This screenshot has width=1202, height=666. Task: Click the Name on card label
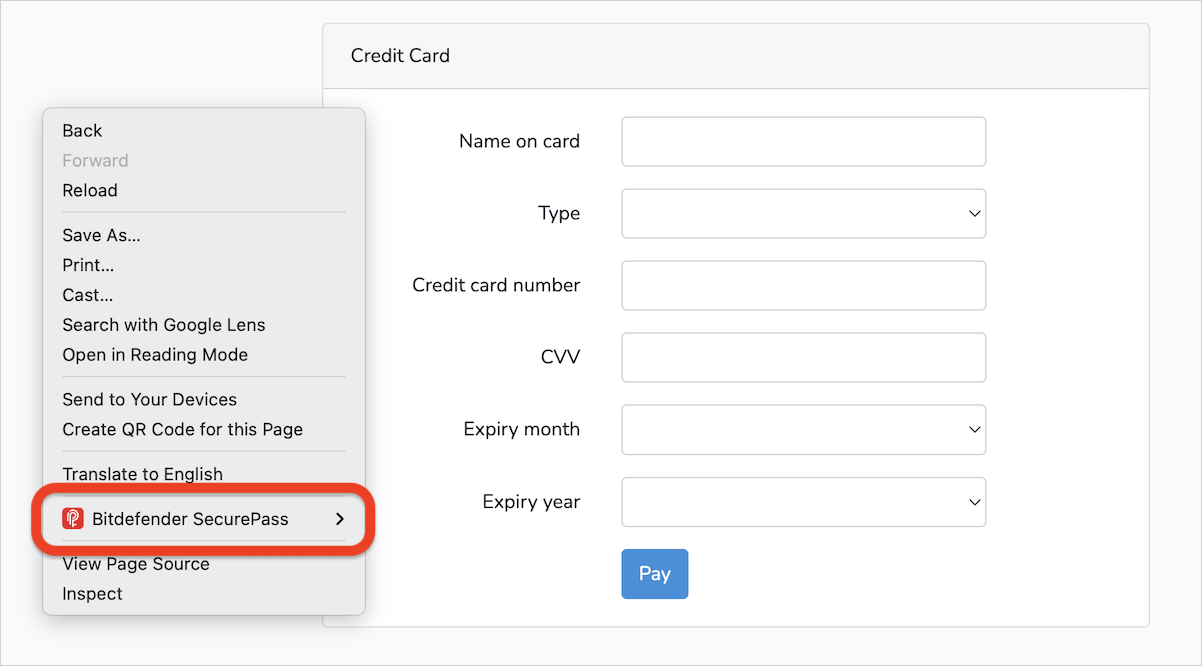coord(519,142)
